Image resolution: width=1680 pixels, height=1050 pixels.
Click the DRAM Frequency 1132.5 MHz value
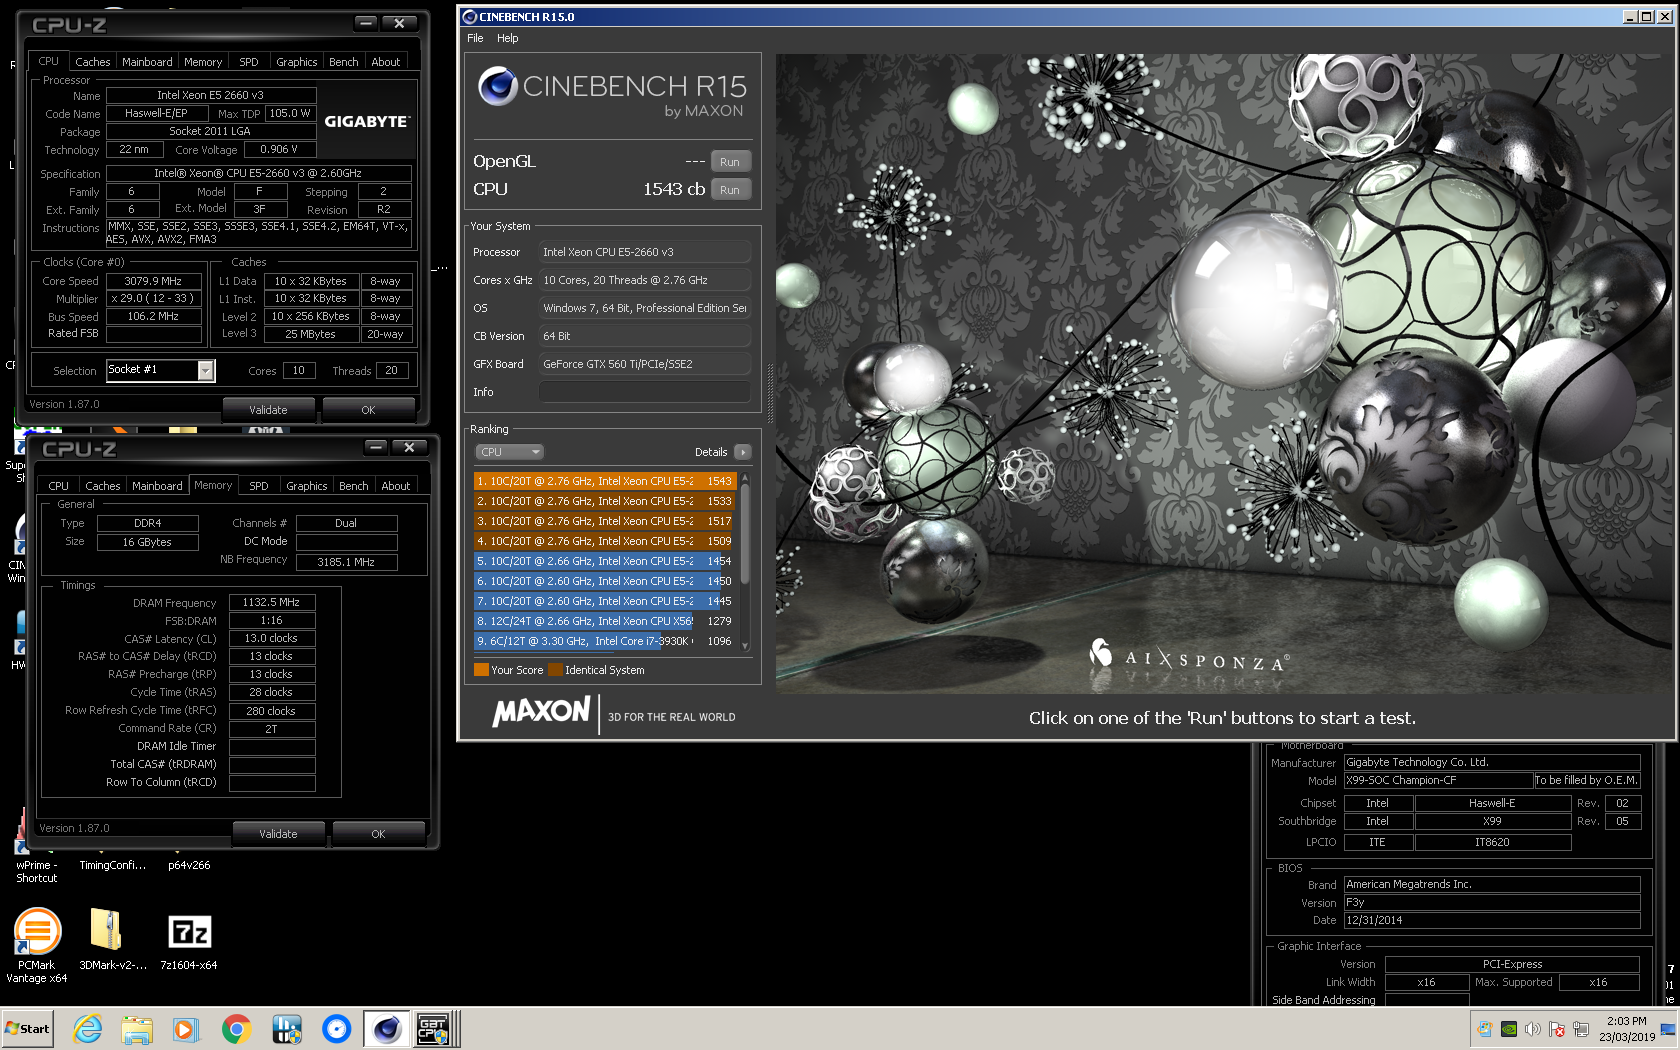click(x=271, y=602)
